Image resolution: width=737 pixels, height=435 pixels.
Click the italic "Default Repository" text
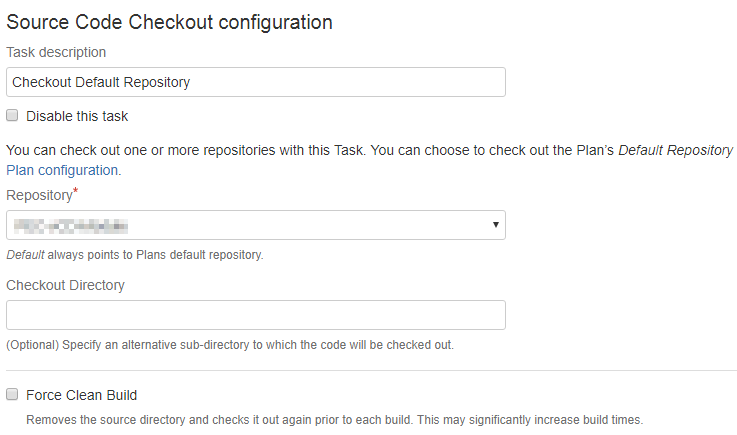(x=675, y=150)
